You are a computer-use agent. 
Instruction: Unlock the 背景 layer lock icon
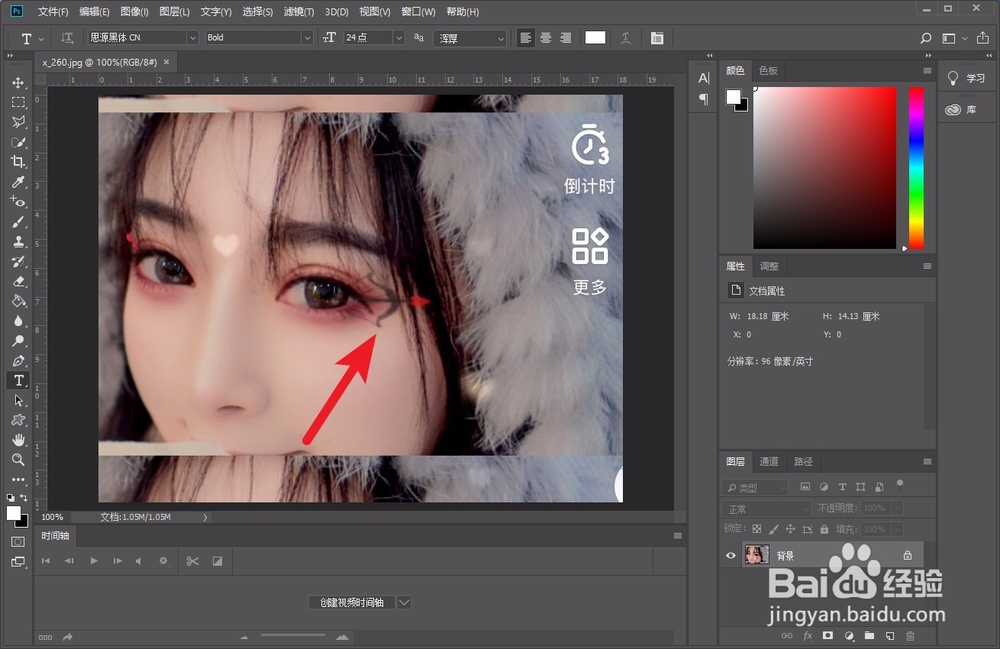click(x=906, y=555)
